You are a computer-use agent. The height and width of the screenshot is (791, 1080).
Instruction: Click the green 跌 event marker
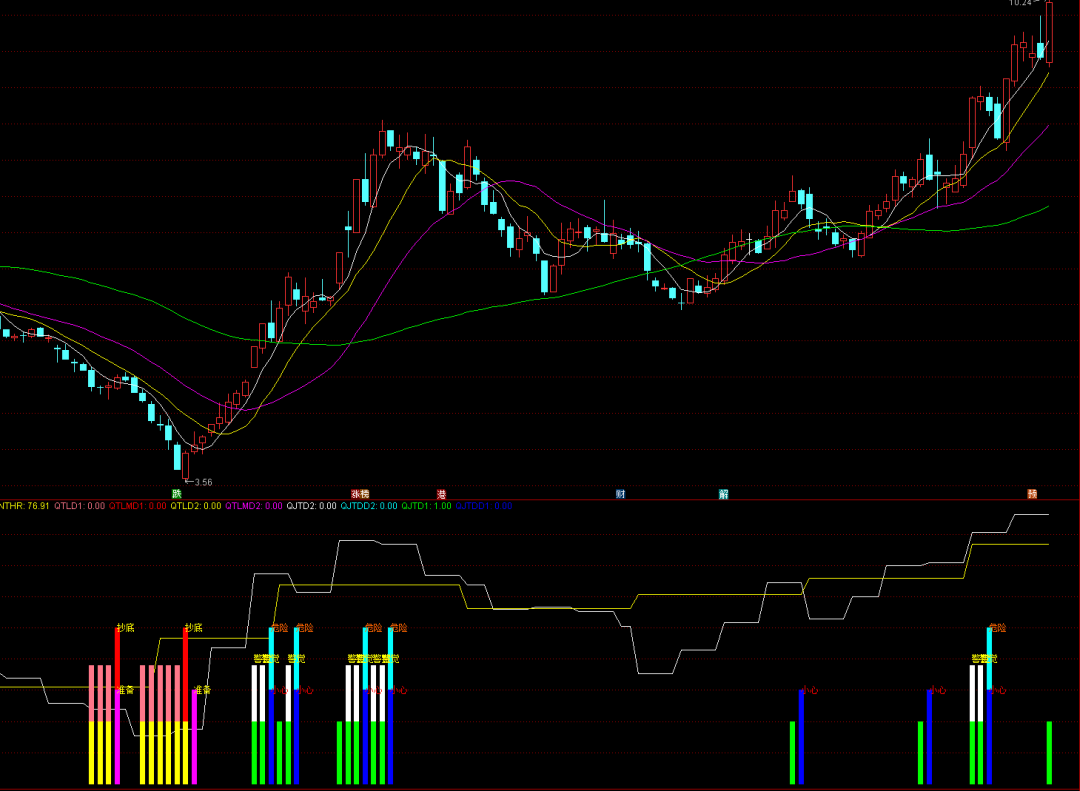tap(177, 493)
